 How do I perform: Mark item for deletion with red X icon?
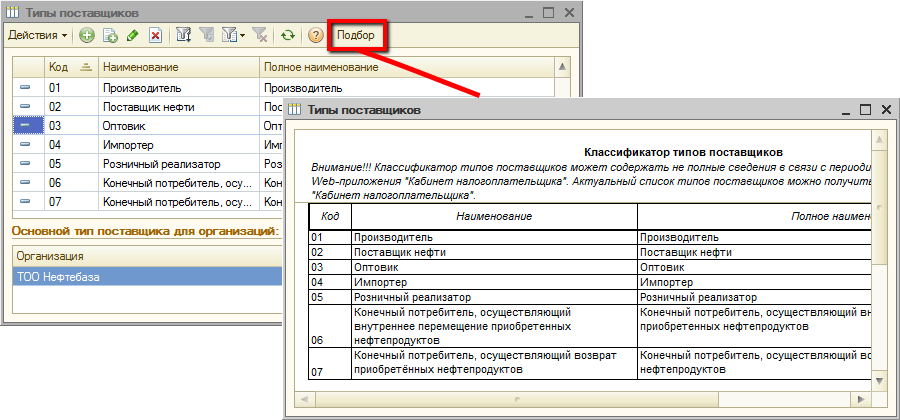(155, 35)
